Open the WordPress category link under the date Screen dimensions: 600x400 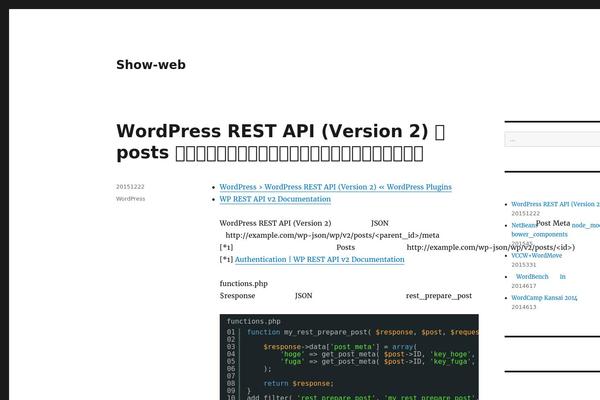130,199
